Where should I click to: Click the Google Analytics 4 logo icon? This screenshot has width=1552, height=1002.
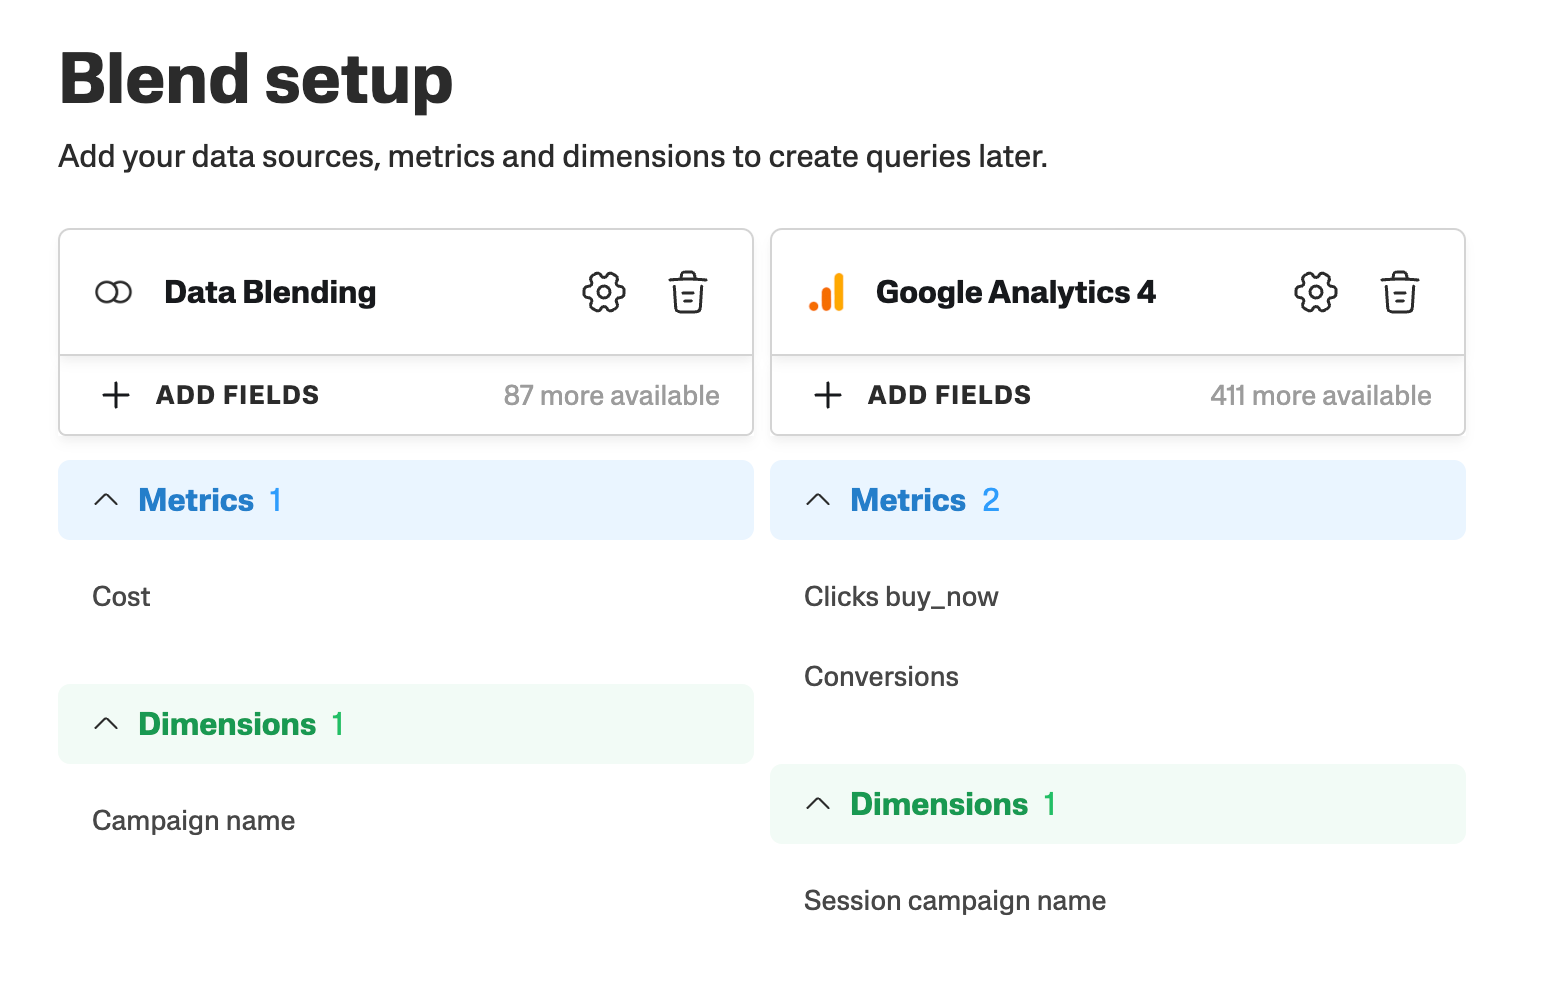827,292
